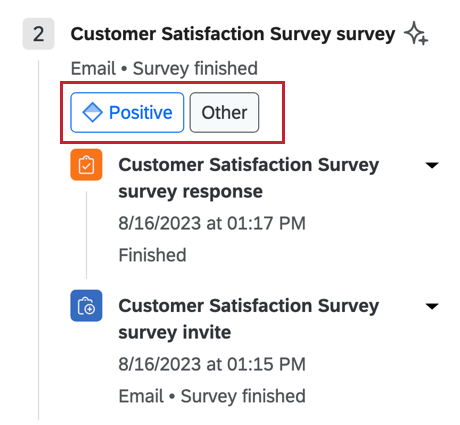Open the survey response title text
This screenshot has height=425, width=460.
coord(249,178)
